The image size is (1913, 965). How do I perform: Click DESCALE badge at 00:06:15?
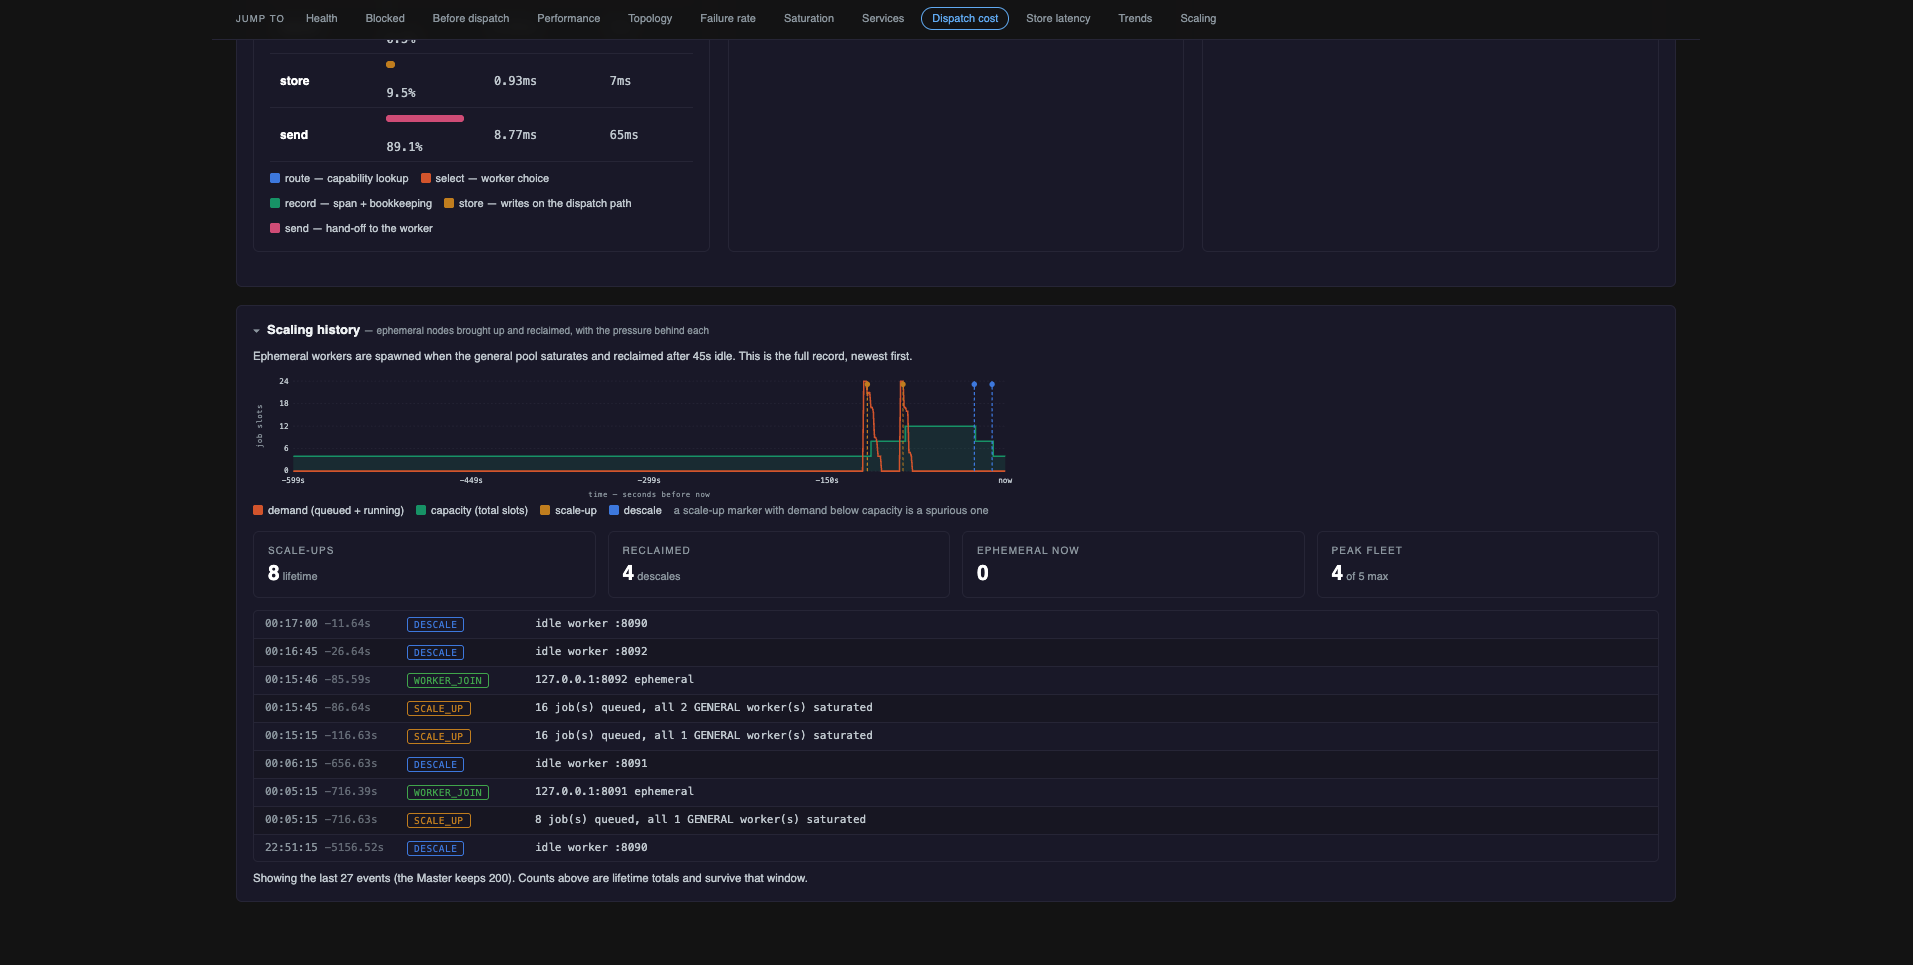coord(435,764)
